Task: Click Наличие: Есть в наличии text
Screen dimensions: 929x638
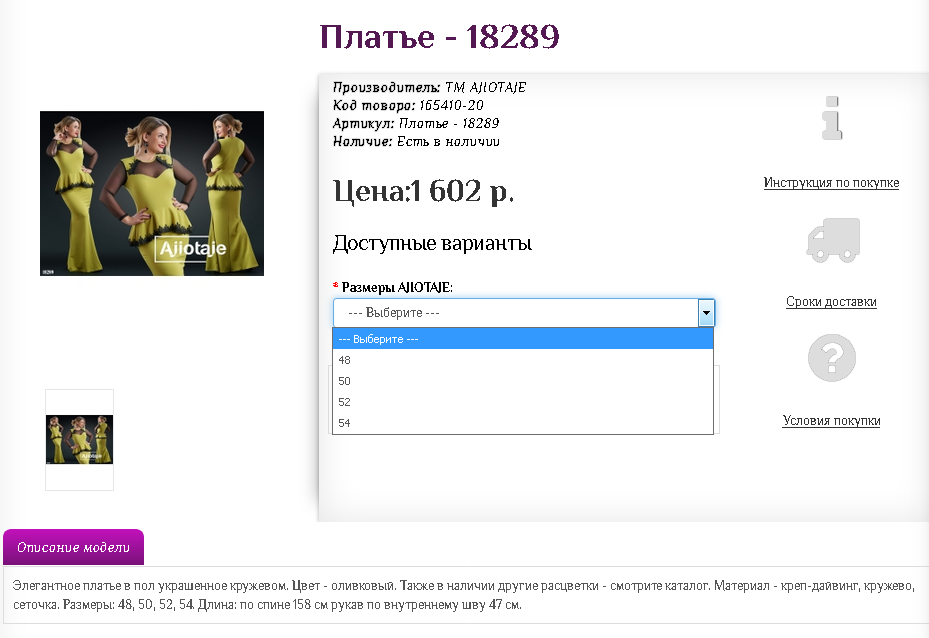Action: pyautogui.click(x=416, y=142)
